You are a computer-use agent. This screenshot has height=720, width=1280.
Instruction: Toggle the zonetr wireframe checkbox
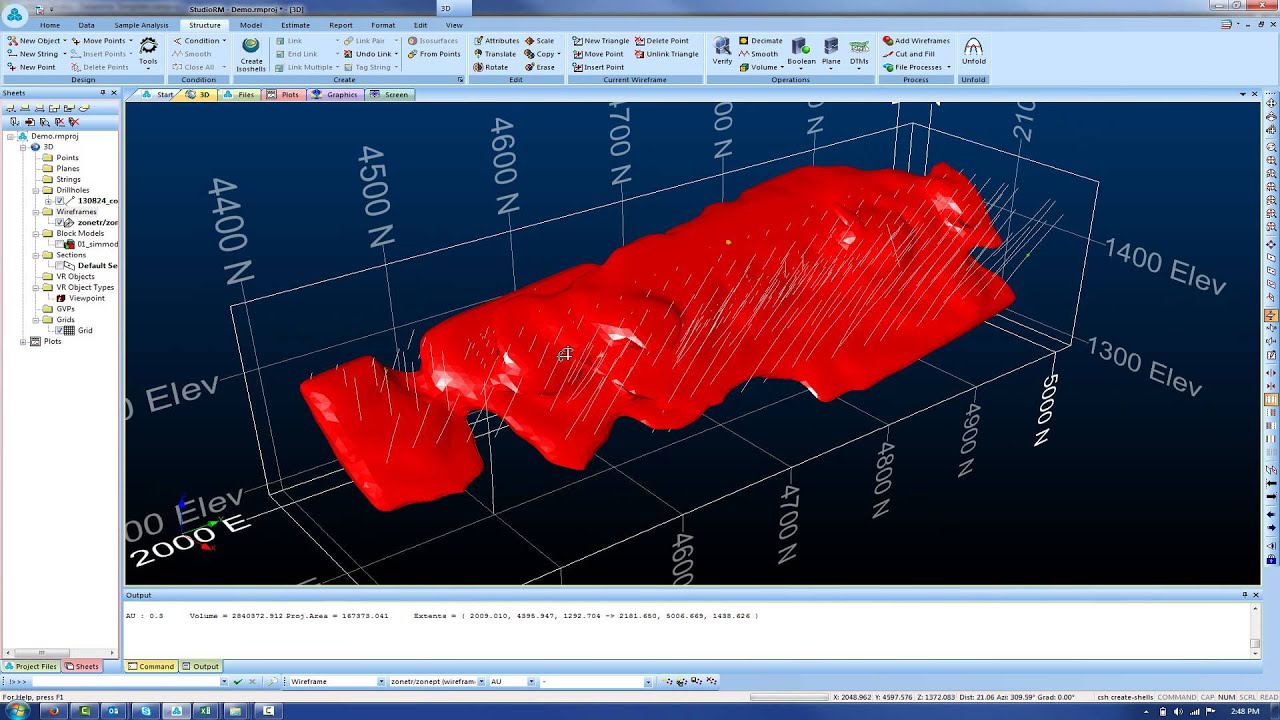click(x=60, y=222)
